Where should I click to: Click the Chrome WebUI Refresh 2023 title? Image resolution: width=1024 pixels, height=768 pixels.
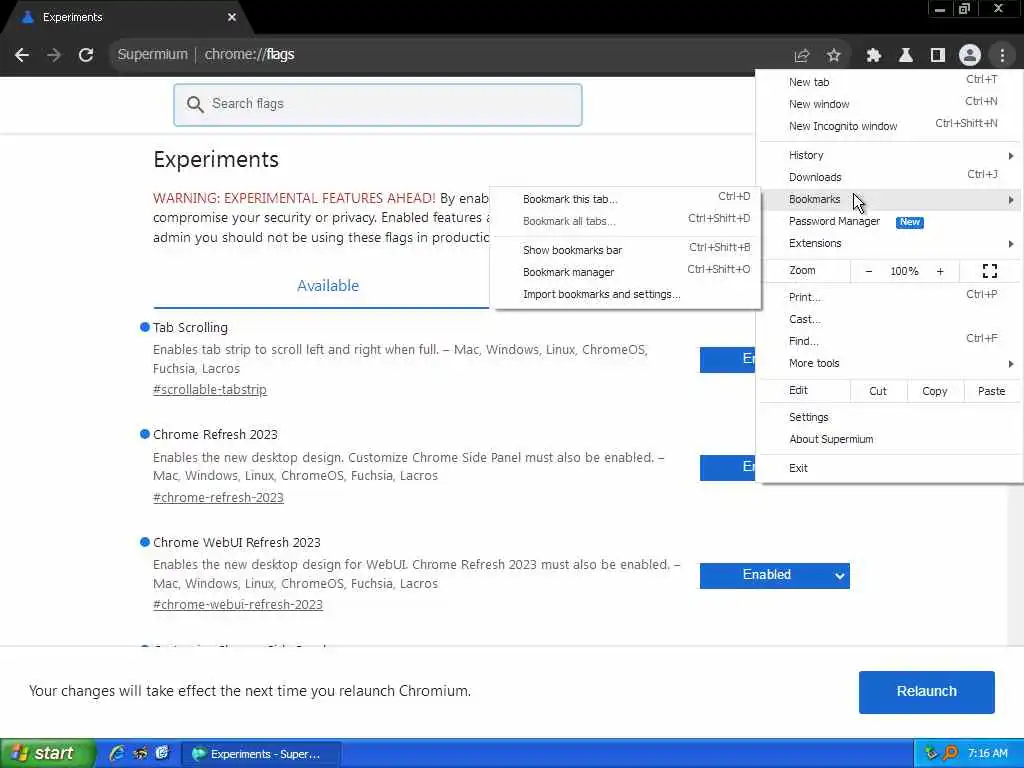(236, 543)
